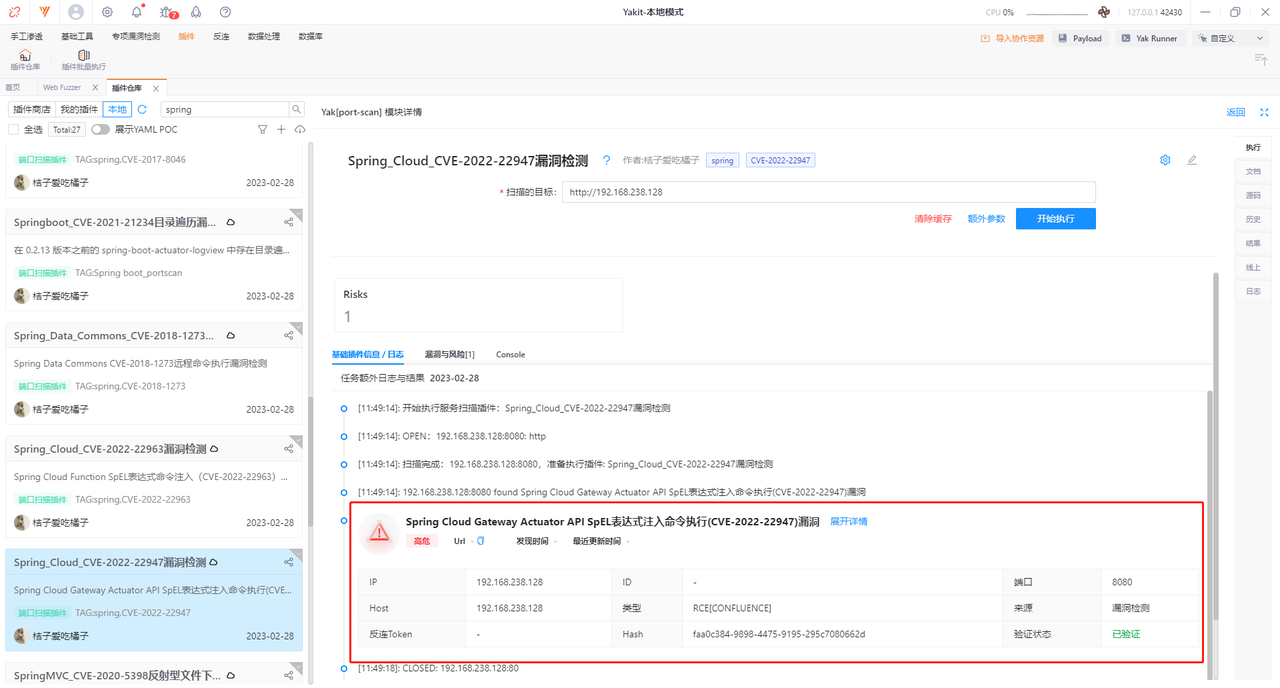Viewport: 1280px width, 688px height.
Task: Click the 开始执行 button
Action: click(x=1056, y=218)
